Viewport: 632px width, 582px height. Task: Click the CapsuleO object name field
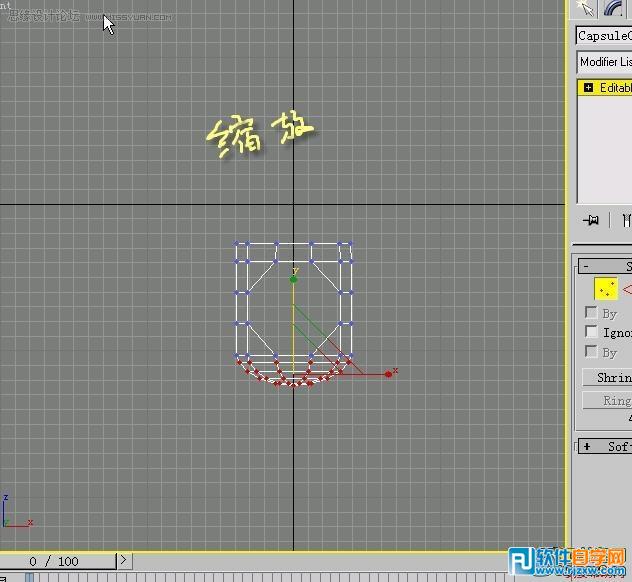603,36
